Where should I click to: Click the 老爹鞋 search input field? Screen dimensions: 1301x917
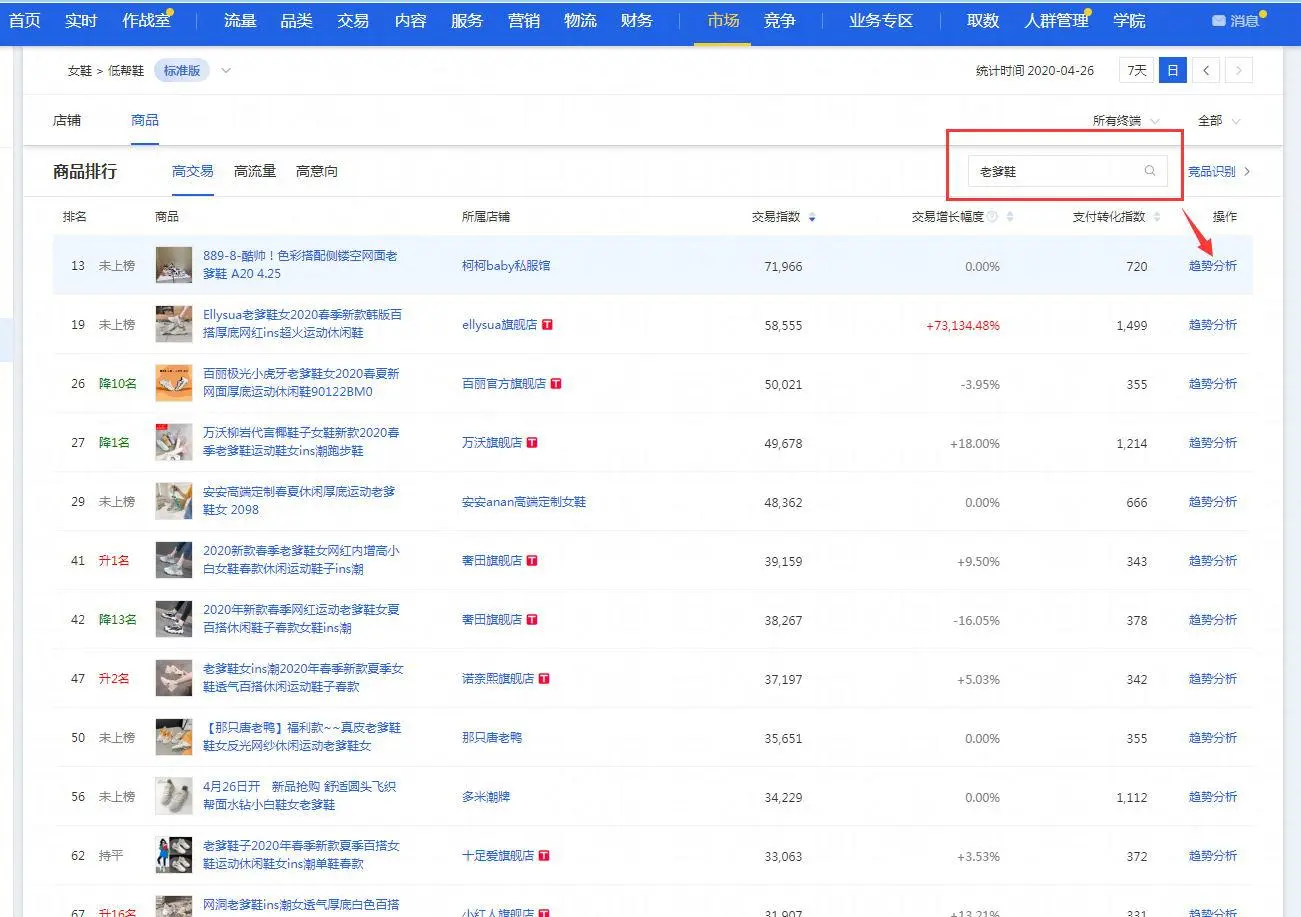coord(1055,171)
